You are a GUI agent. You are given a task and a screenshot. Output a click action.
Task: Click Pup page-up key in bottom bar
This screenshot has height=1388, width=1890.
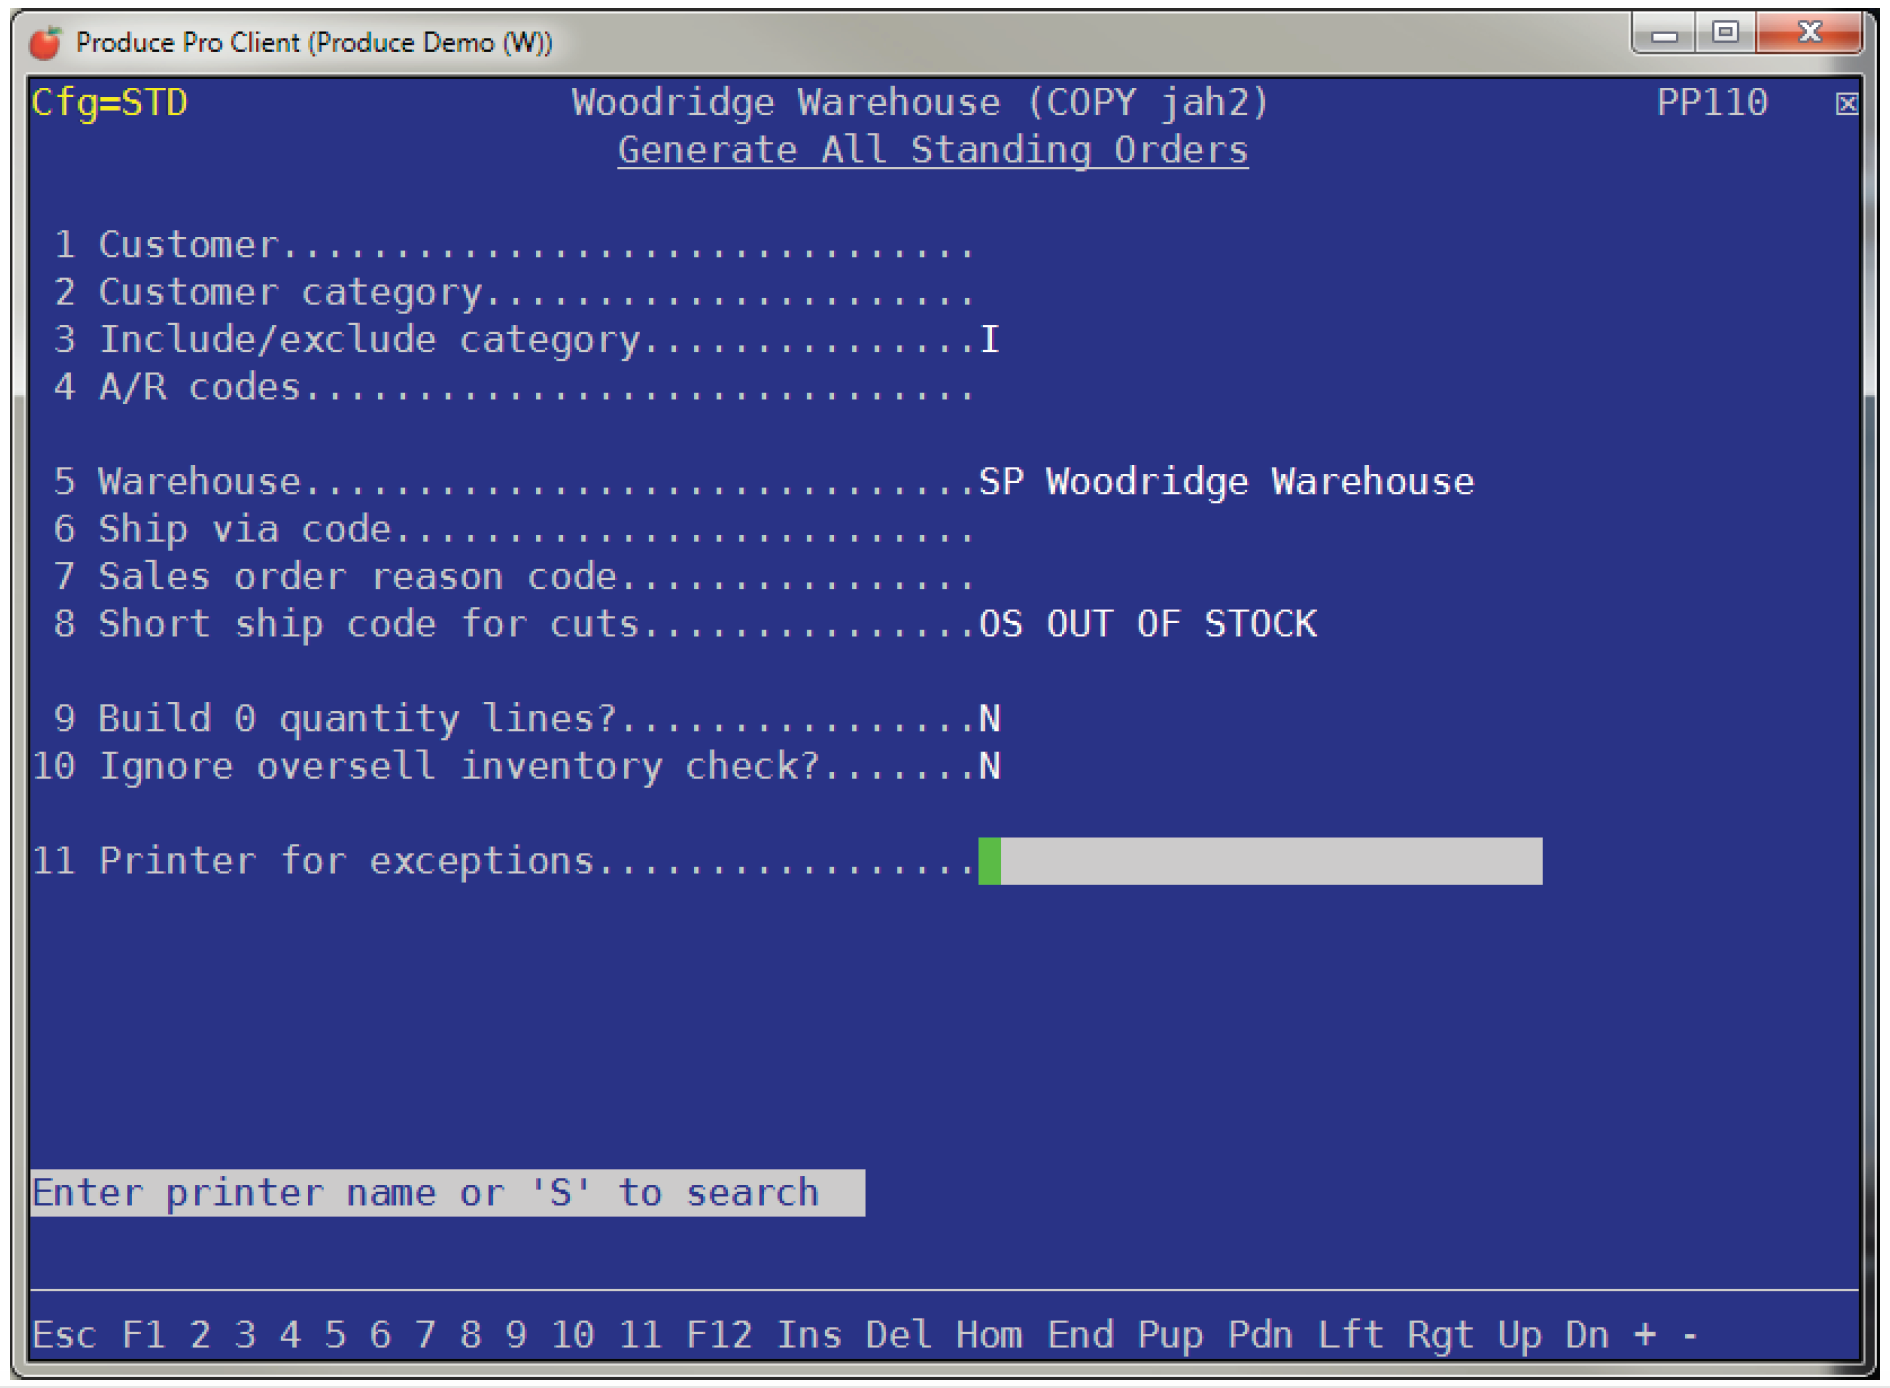[x=1170, y=1335]
